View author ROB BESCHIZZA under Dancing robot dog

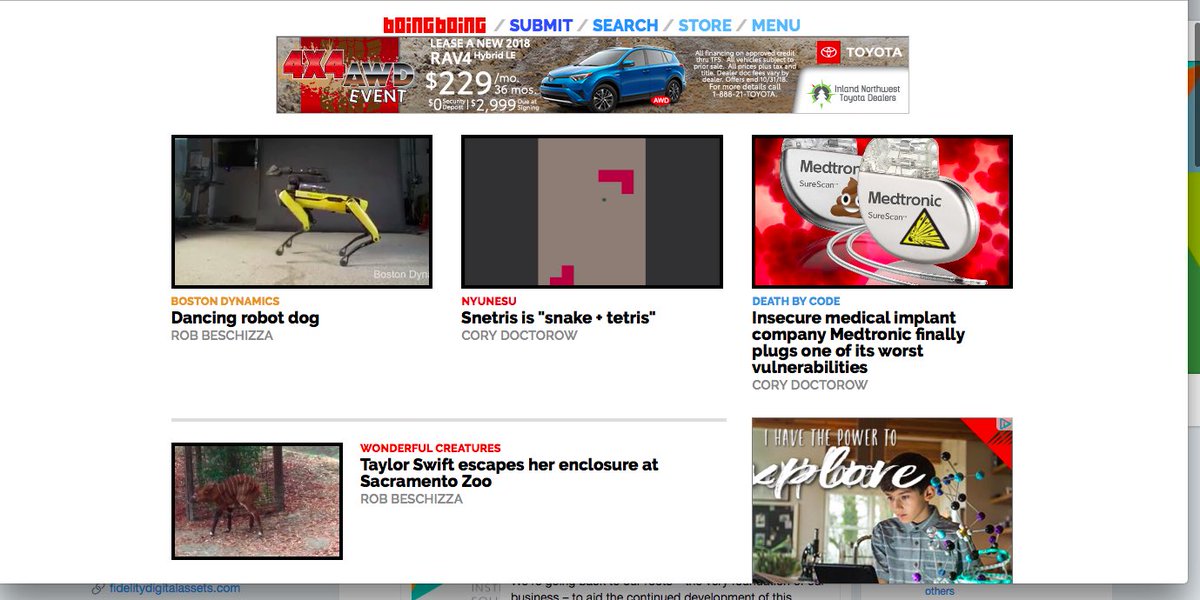point(222,336)
